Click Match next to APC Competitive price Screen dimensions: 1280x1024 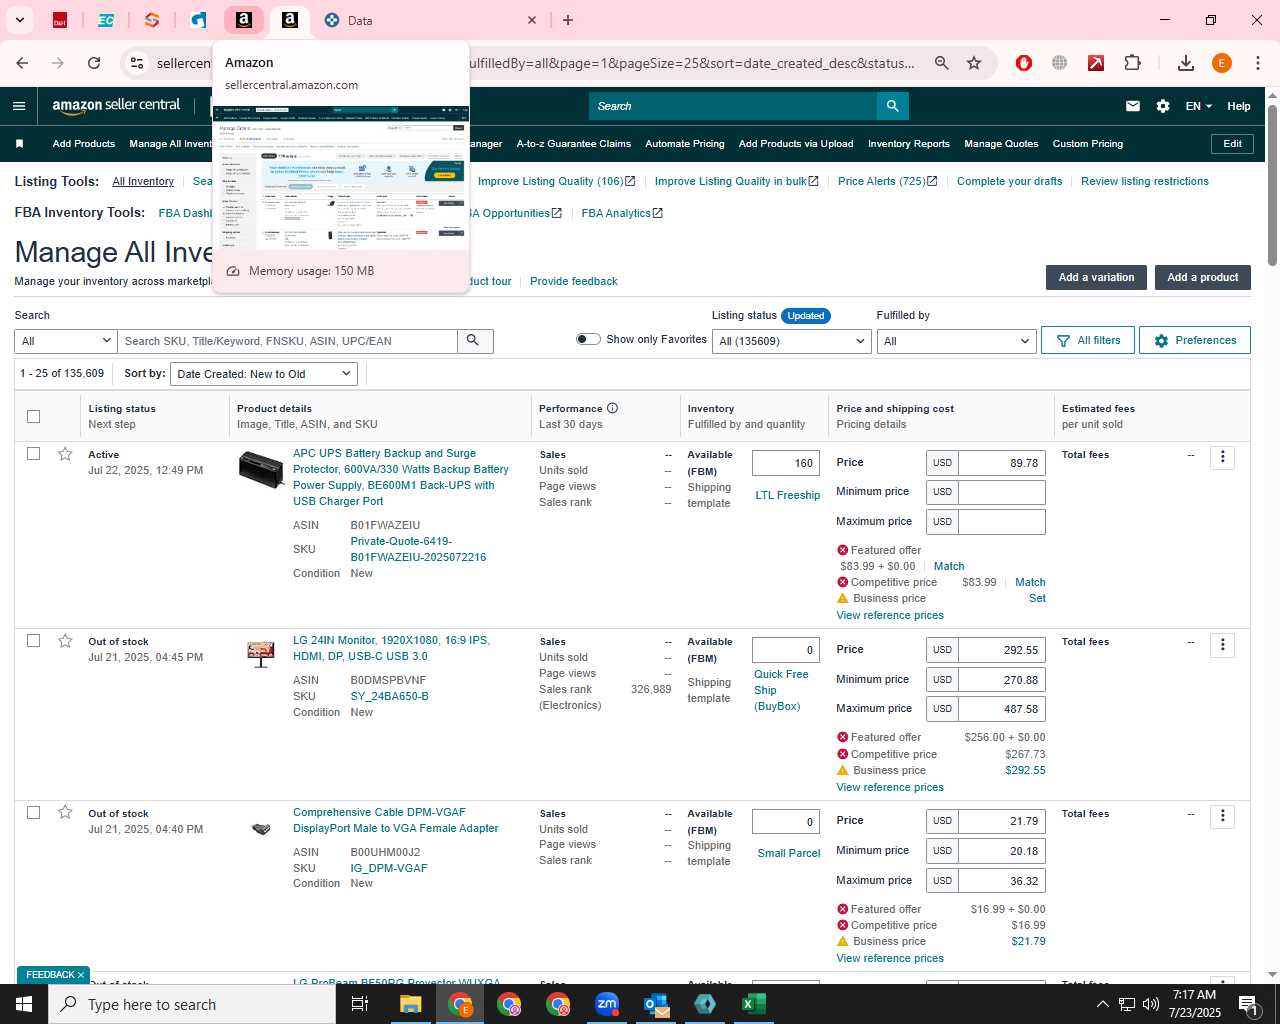pos(1030,582)
